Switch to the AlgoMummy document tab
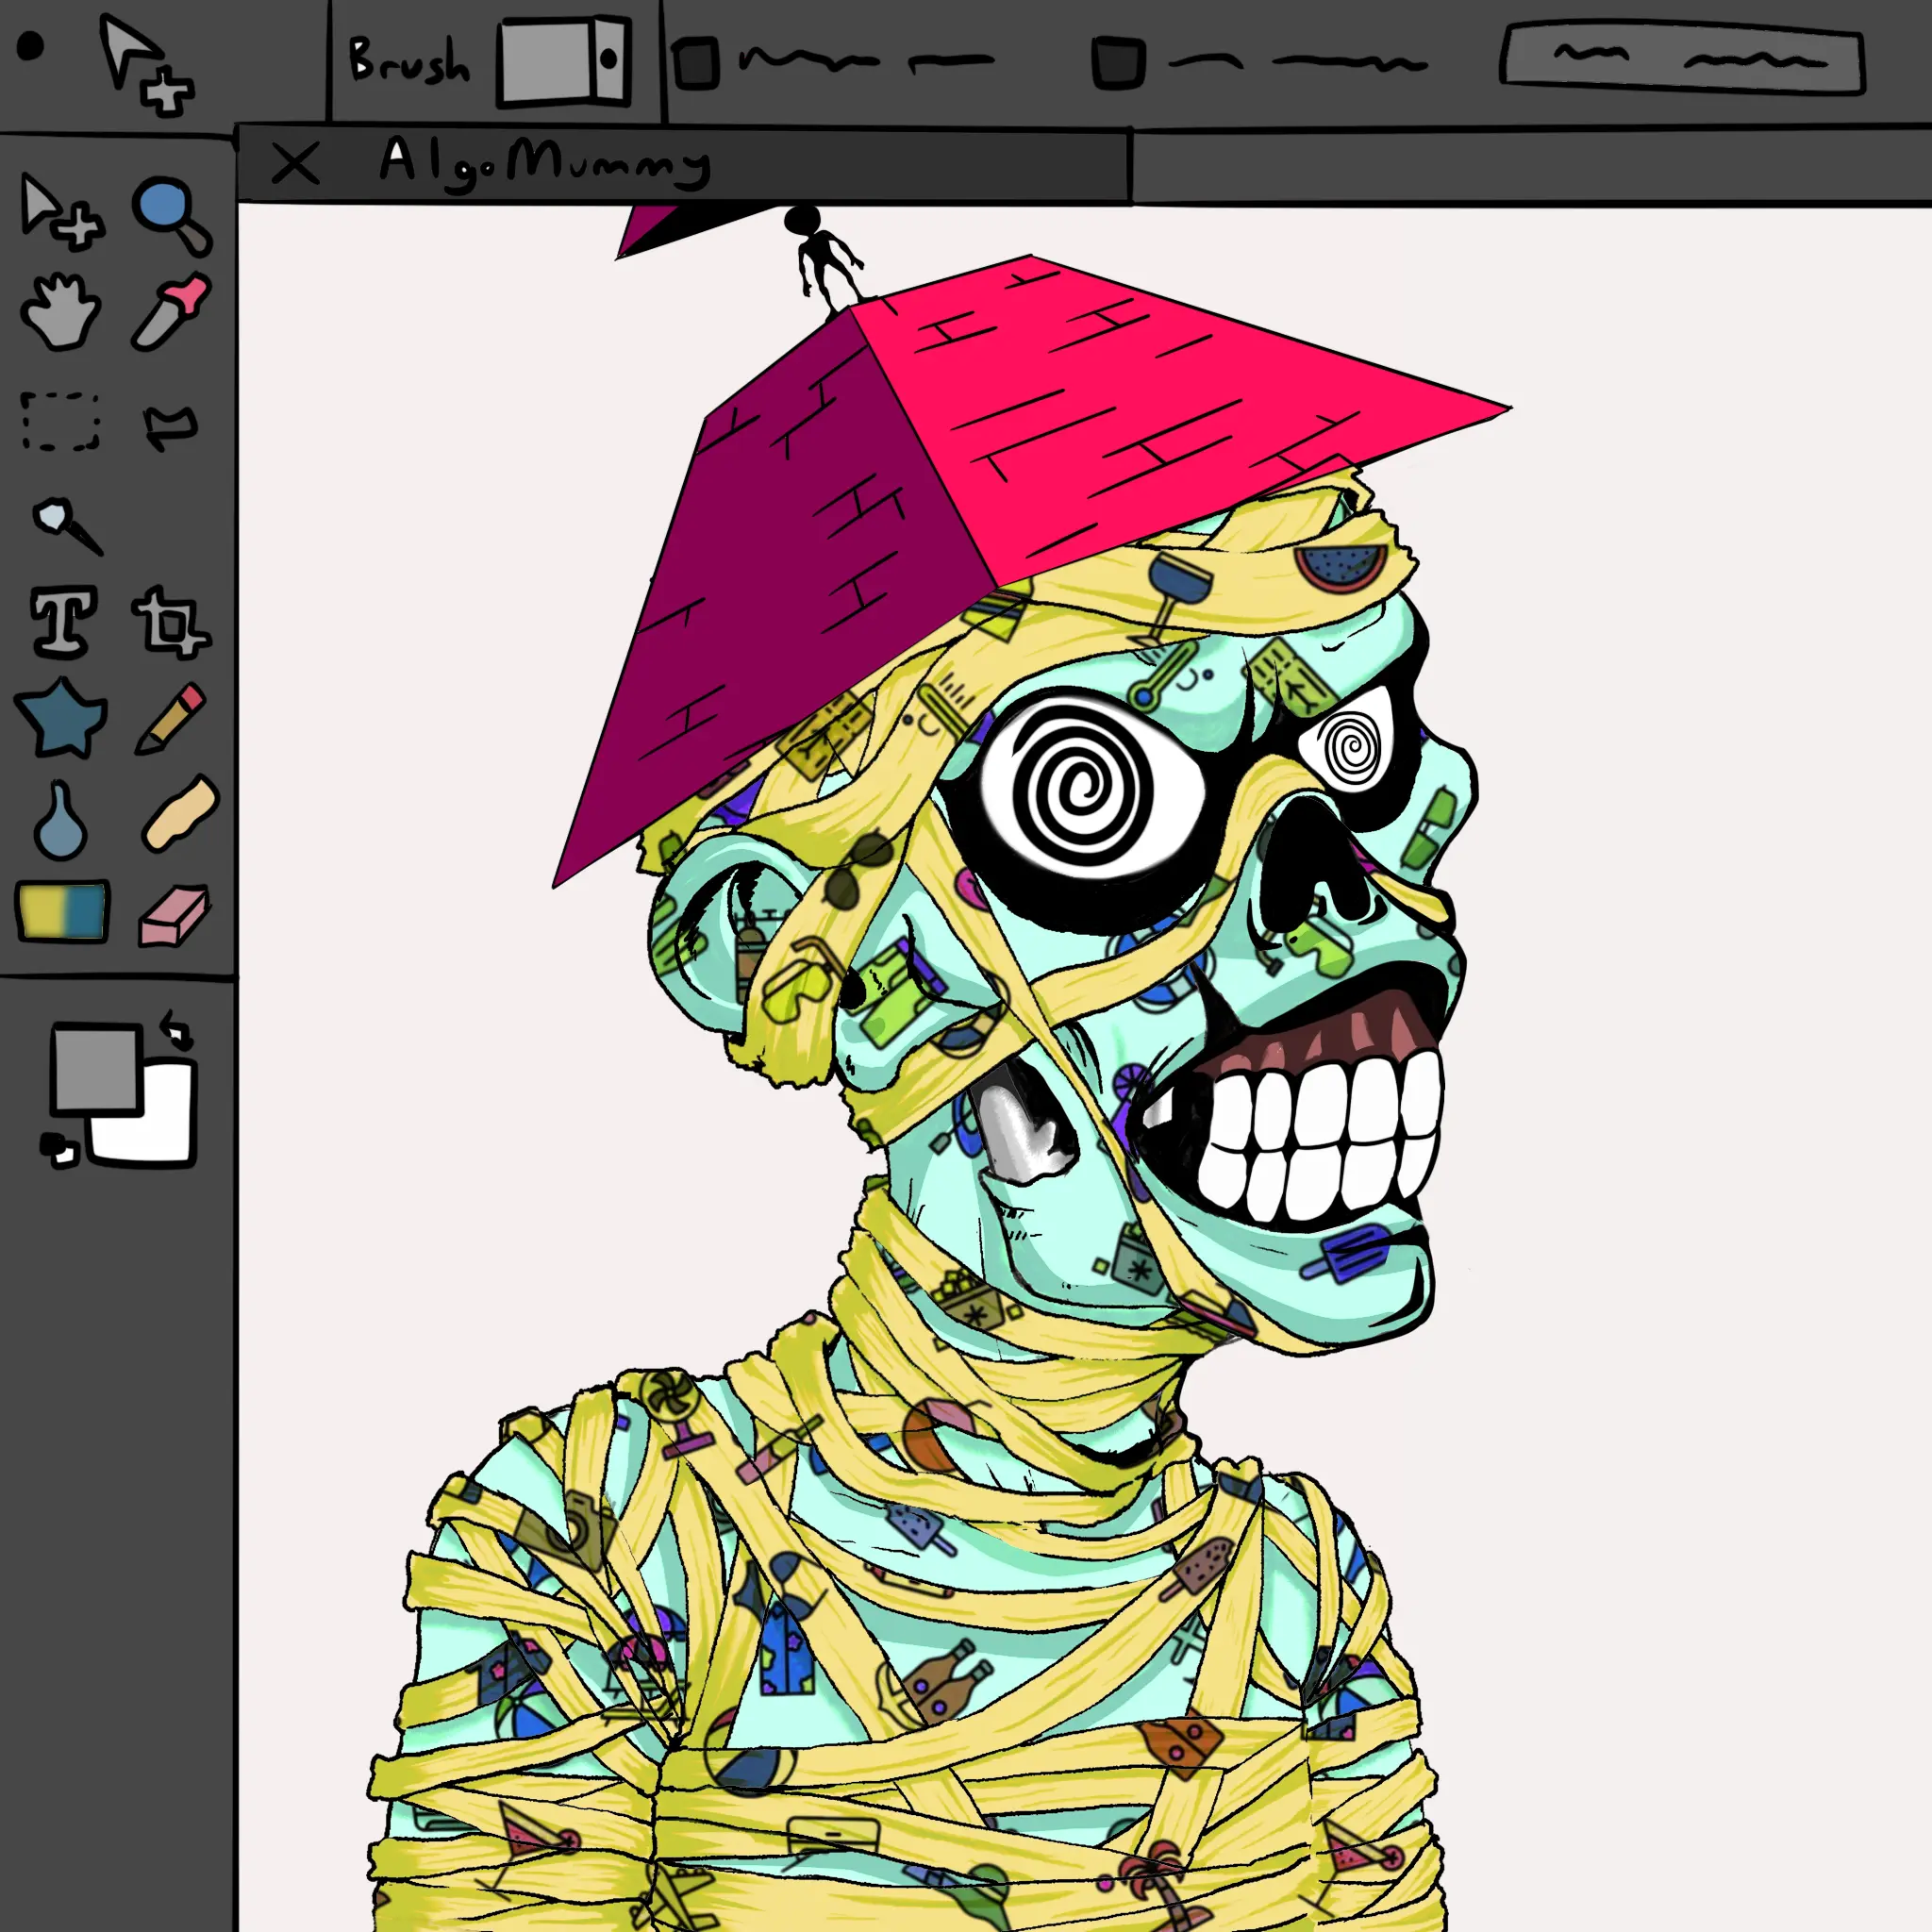 click(x=545, y=163)
